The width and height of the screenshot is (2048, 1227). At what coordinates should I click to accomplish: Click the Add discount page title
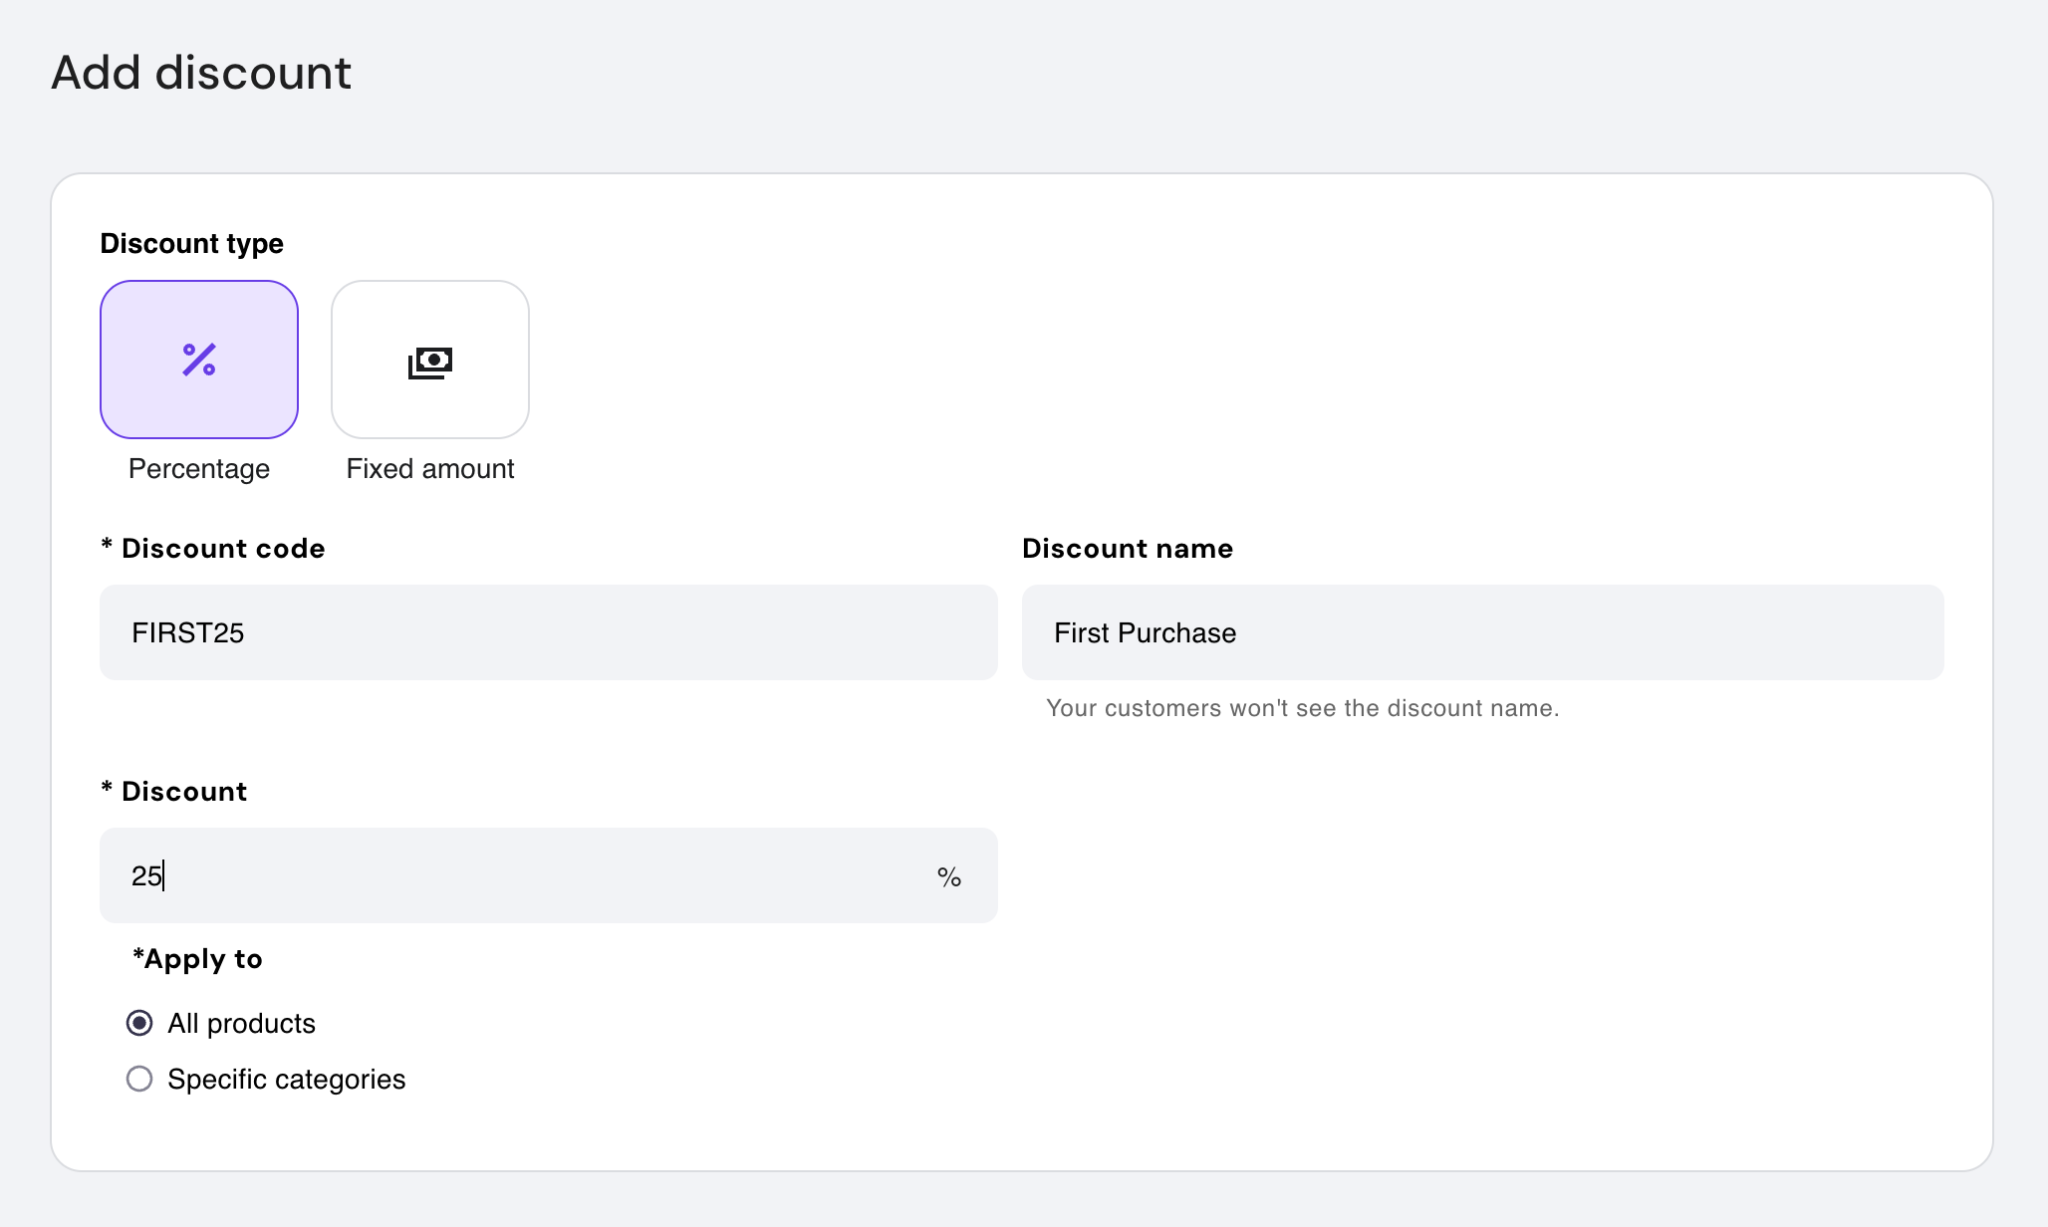[x=201, y=71]
